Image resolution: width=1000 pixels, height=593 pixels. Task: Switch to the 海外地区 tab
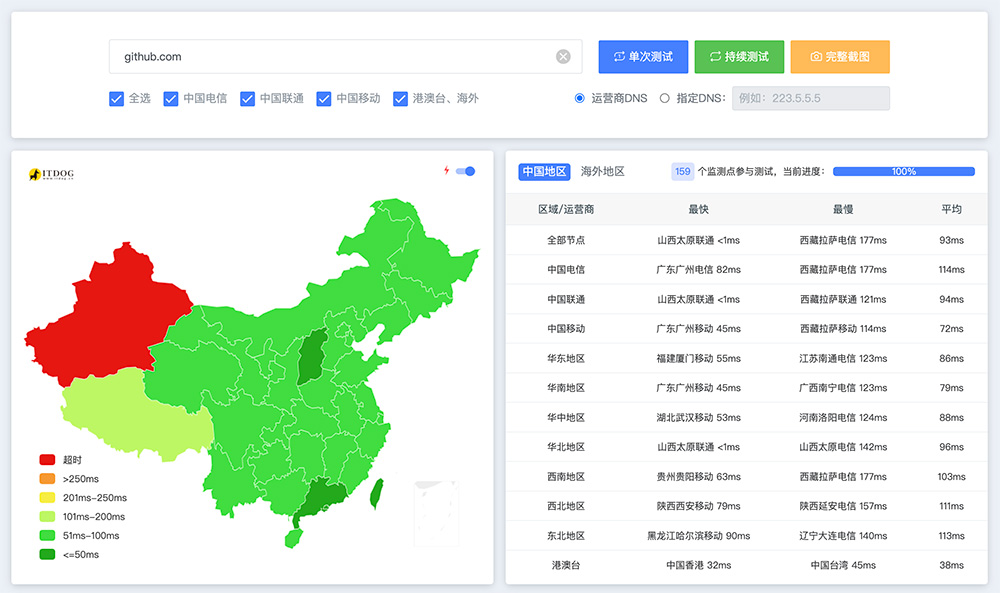[603, 172]
